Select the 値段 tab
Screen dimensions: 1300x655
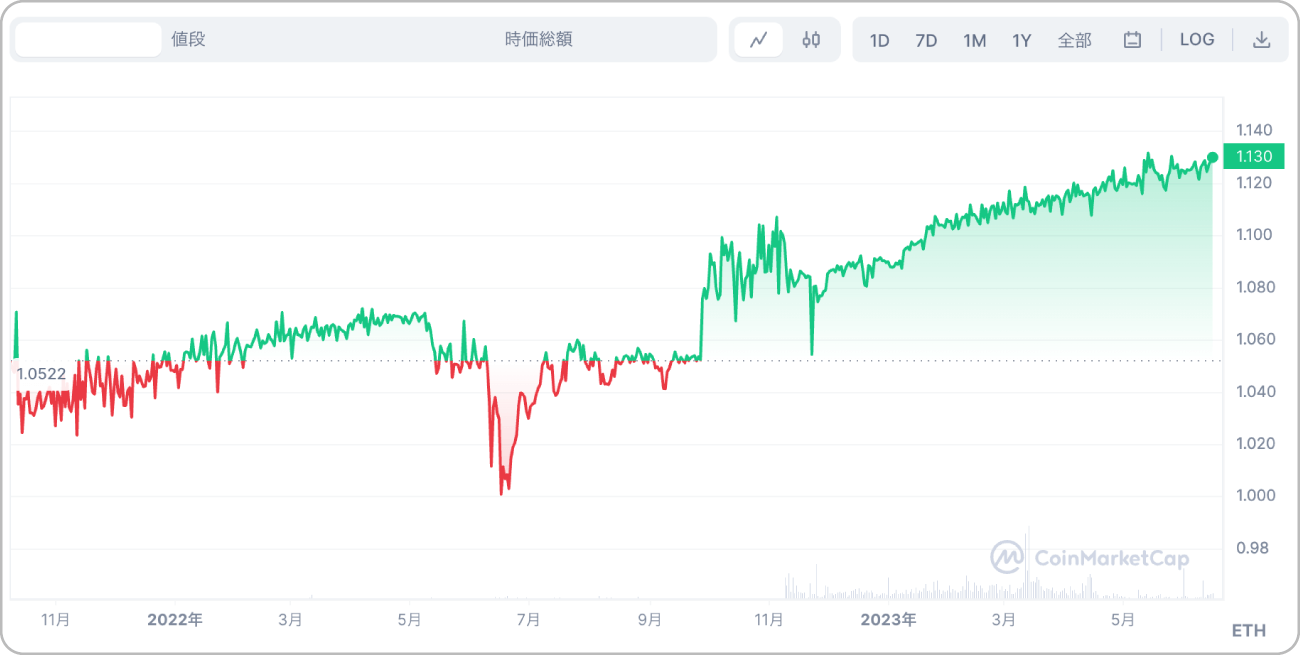point(188,40)
